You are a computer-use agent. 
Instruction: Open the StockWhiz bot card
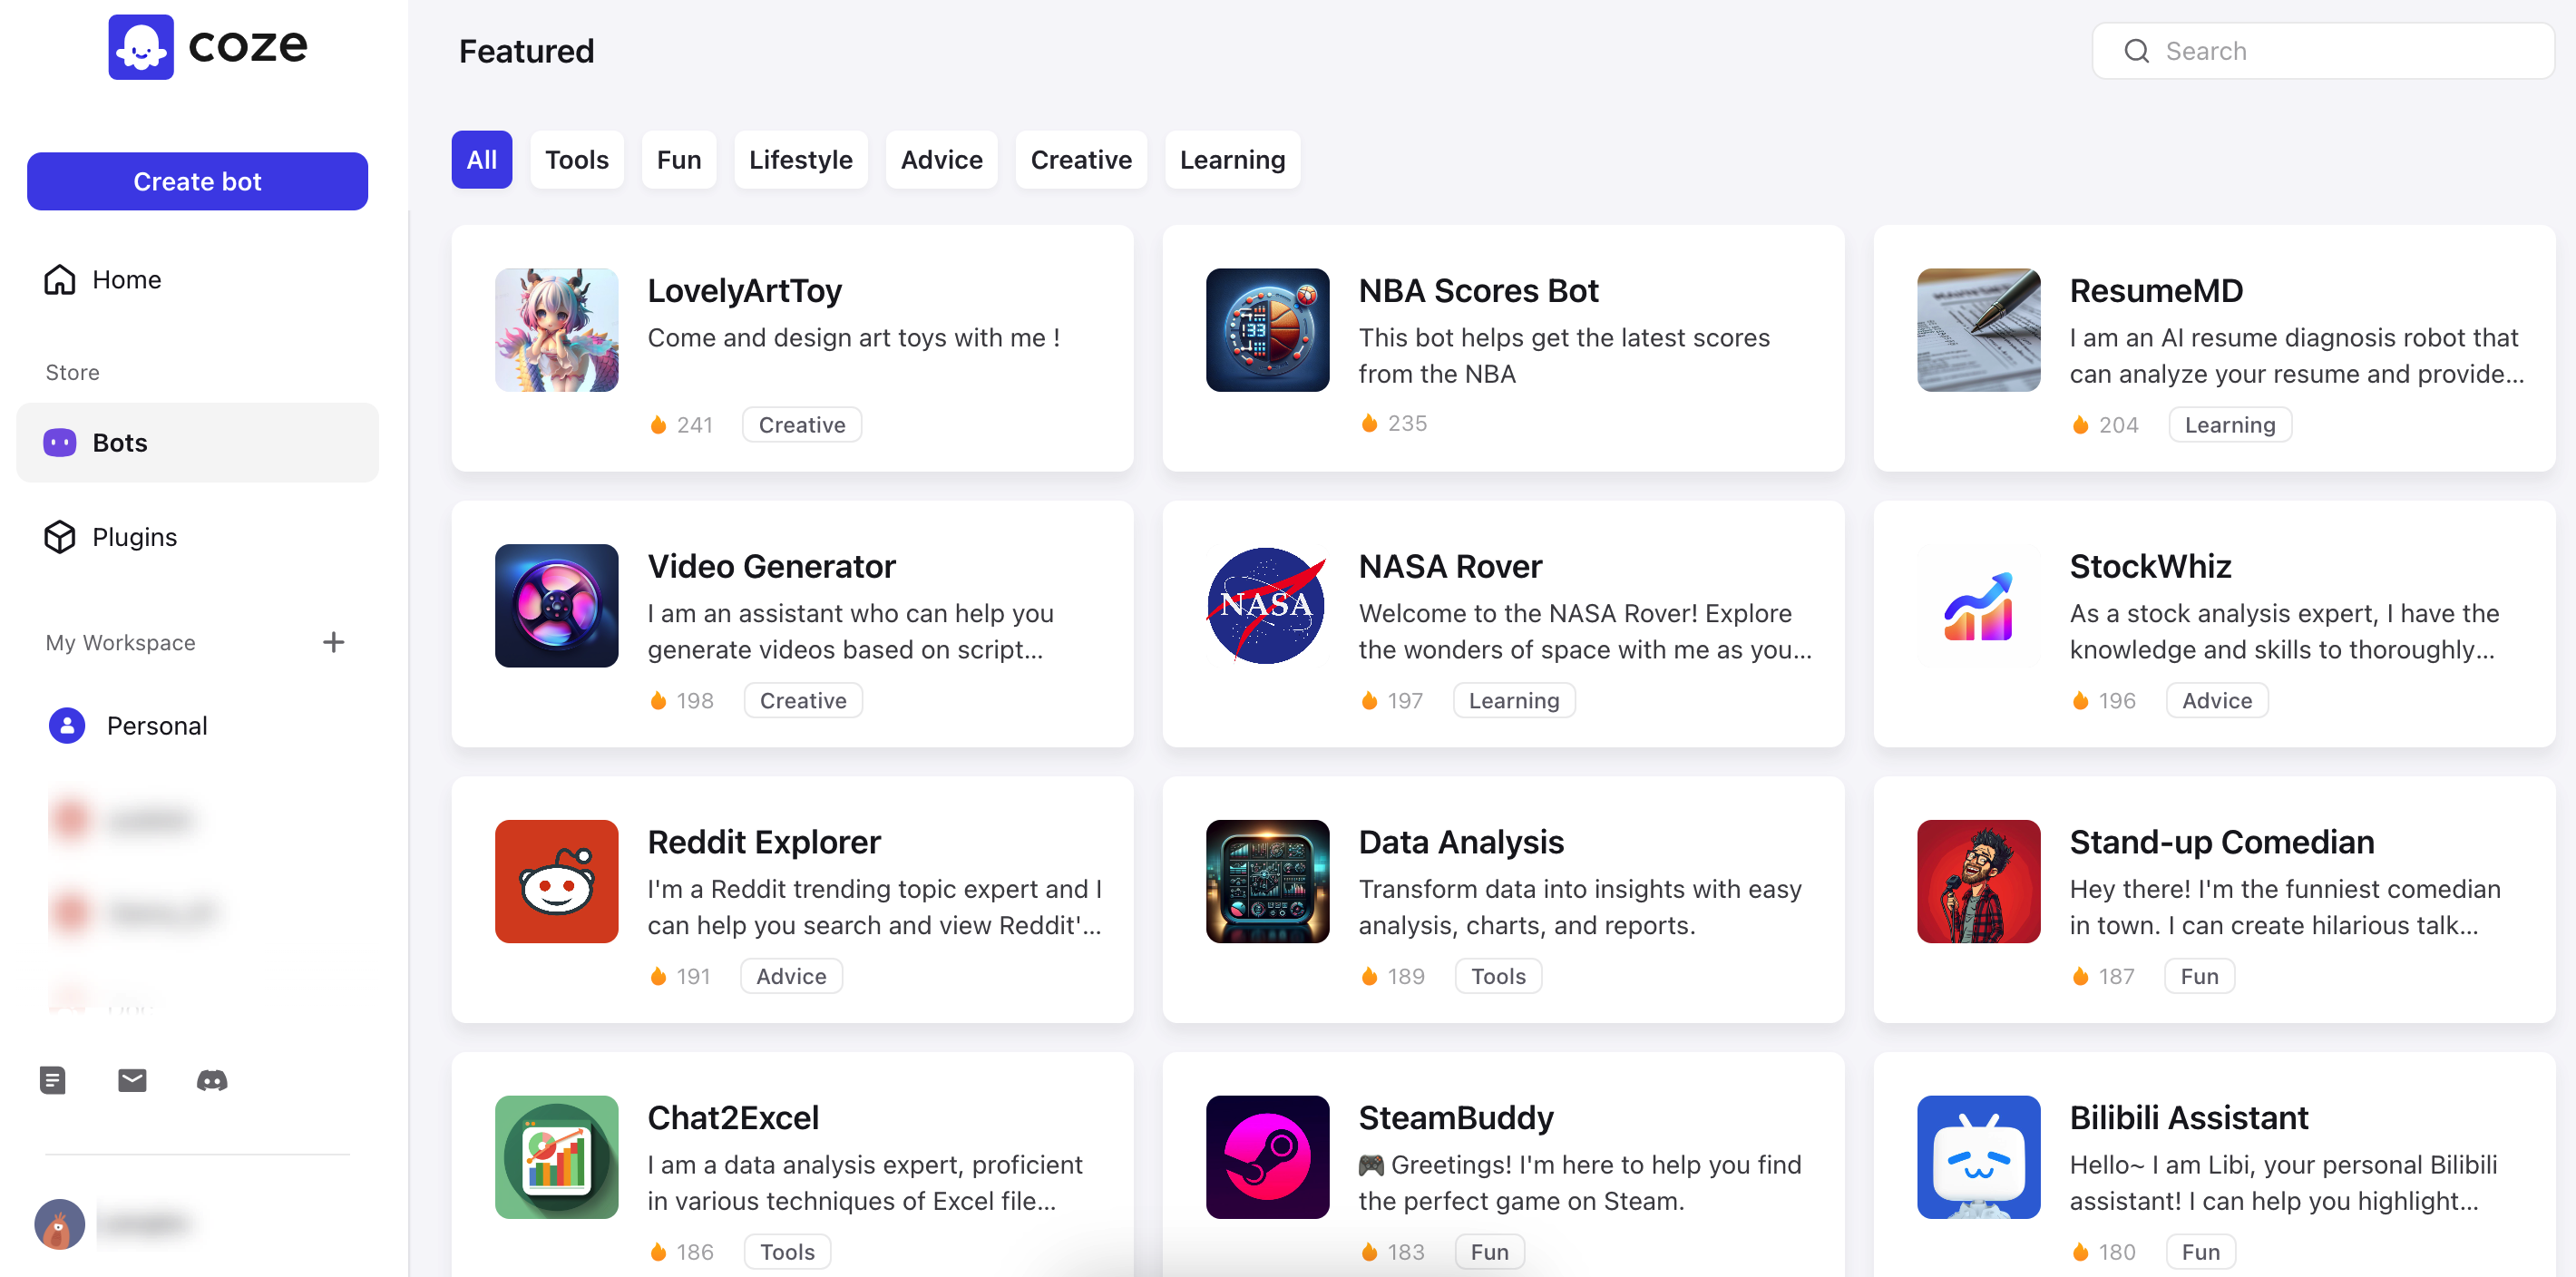click(x=2213, y=624)
